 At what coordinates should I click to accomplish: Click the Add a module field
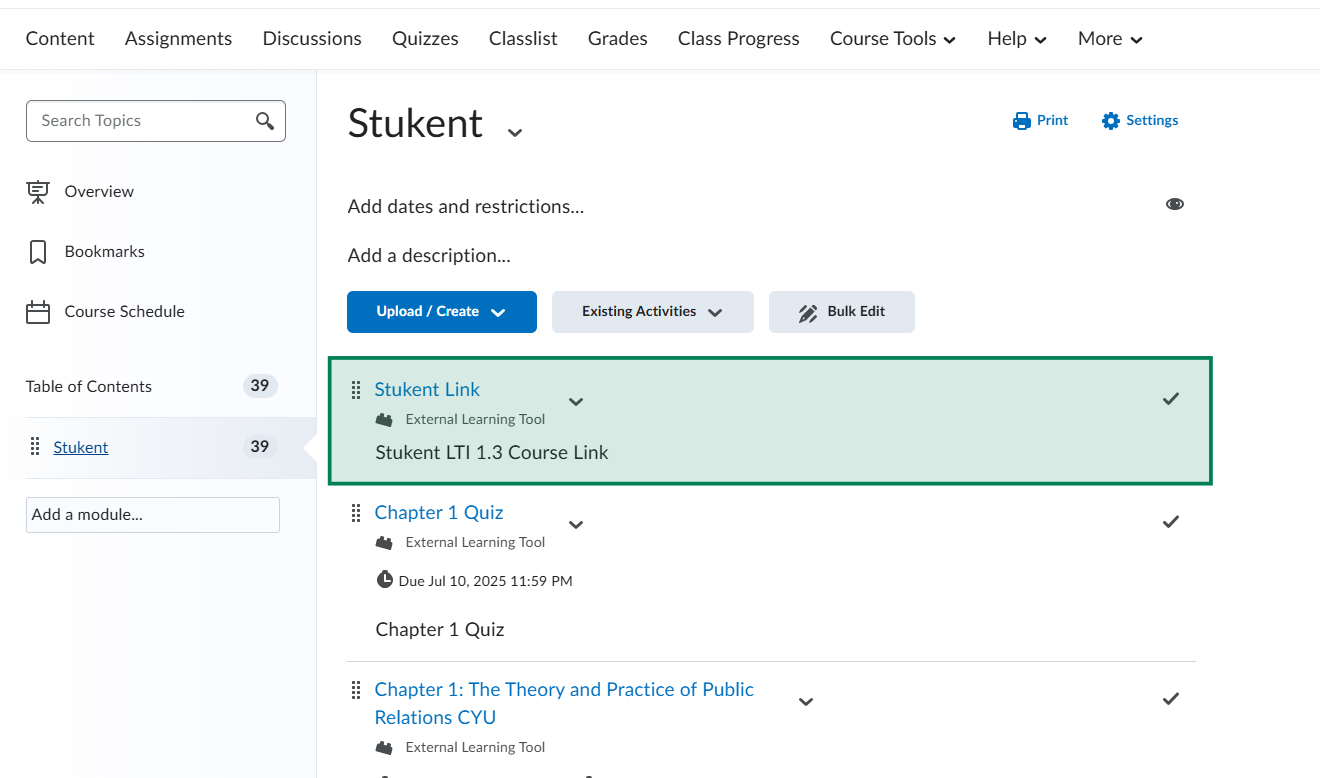[x=152, y=515]
